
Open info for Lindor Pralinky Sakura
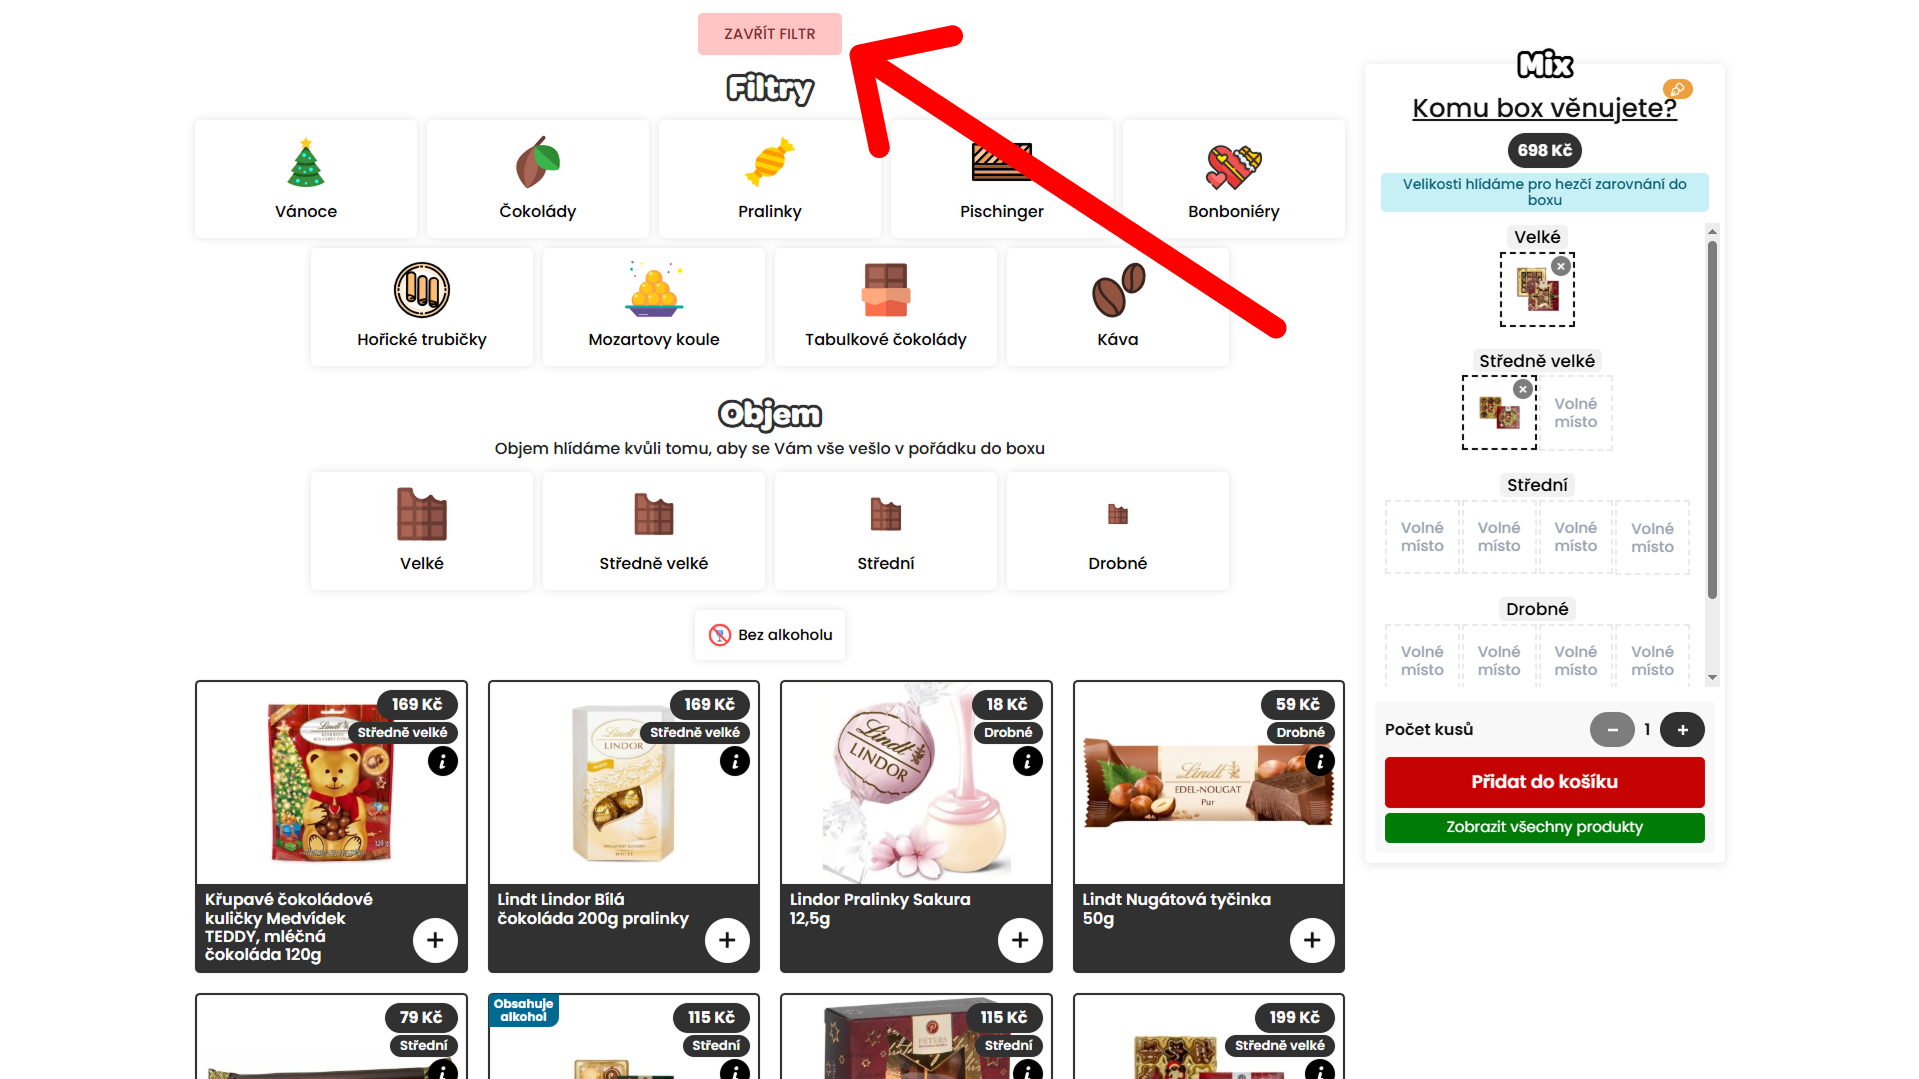pyautogui.click(x=1027, y=761)
